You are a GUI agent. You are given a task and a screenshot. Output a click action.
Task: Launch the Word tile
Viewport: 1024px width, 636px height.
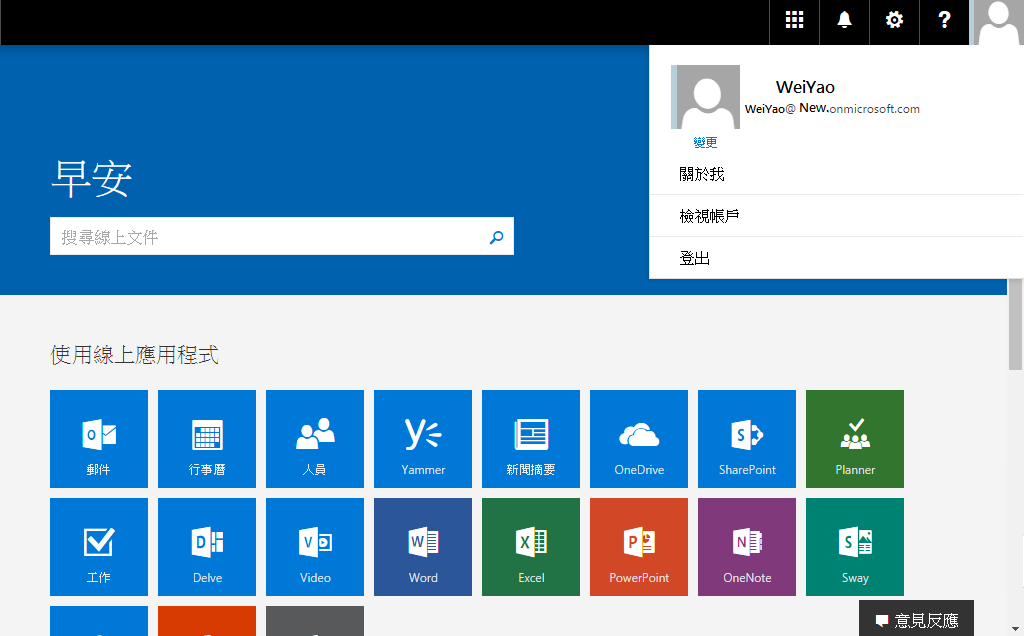point(423,547)
